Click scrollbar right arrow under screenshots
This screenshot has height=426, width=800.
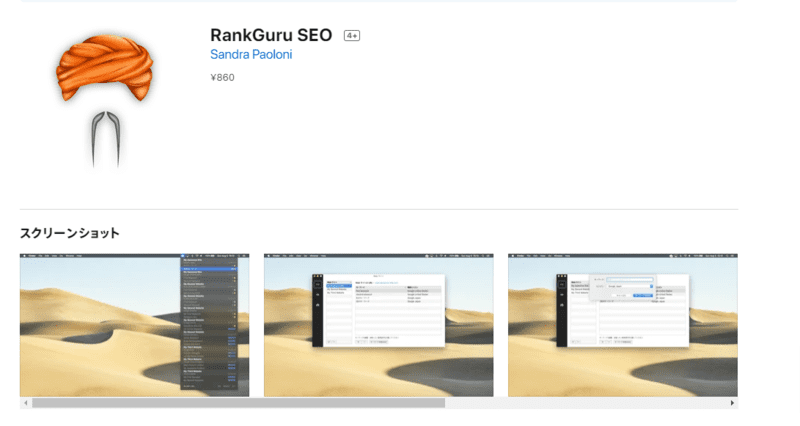point(732,403)
